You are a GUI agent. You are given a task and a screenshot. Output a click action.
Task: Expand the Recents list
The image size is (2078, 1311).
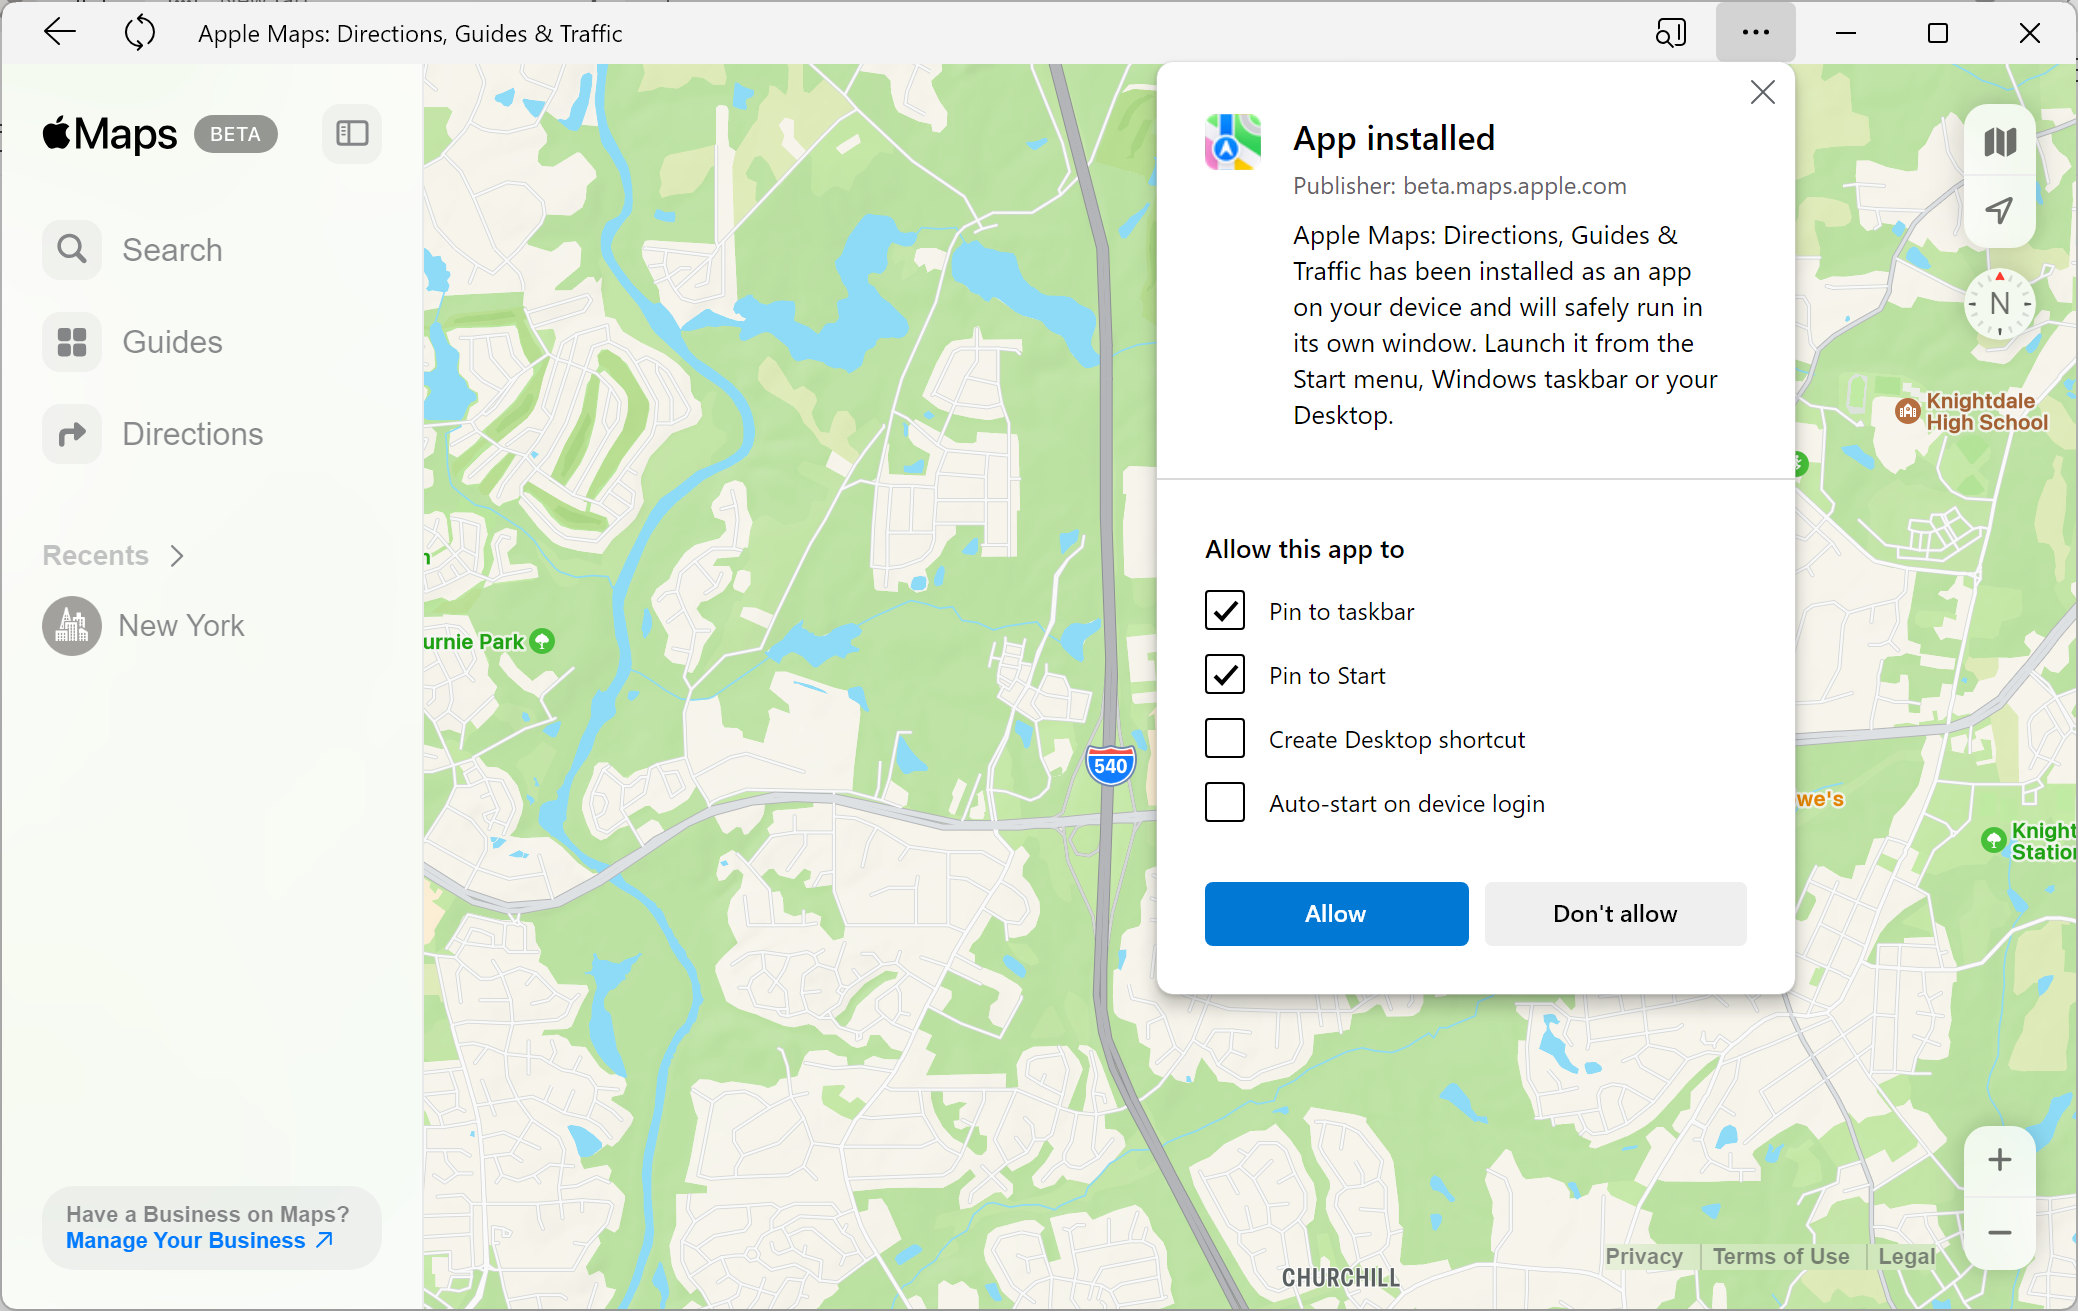(x=177, y=555)
